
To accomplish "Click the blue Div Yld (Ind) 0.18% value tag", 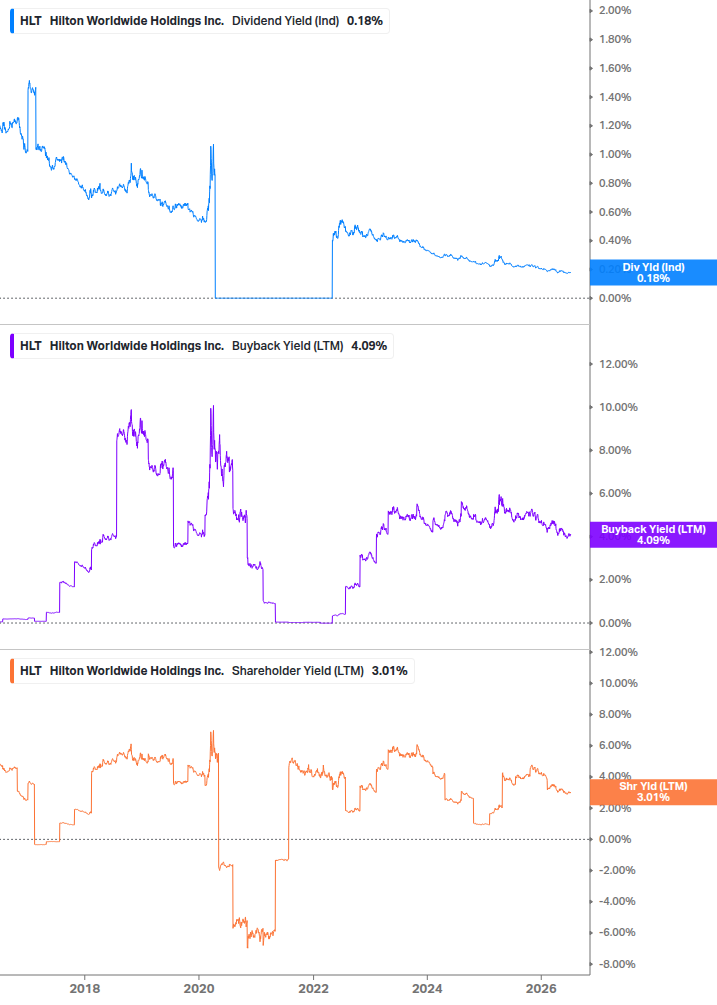I will tap(653, 272).
